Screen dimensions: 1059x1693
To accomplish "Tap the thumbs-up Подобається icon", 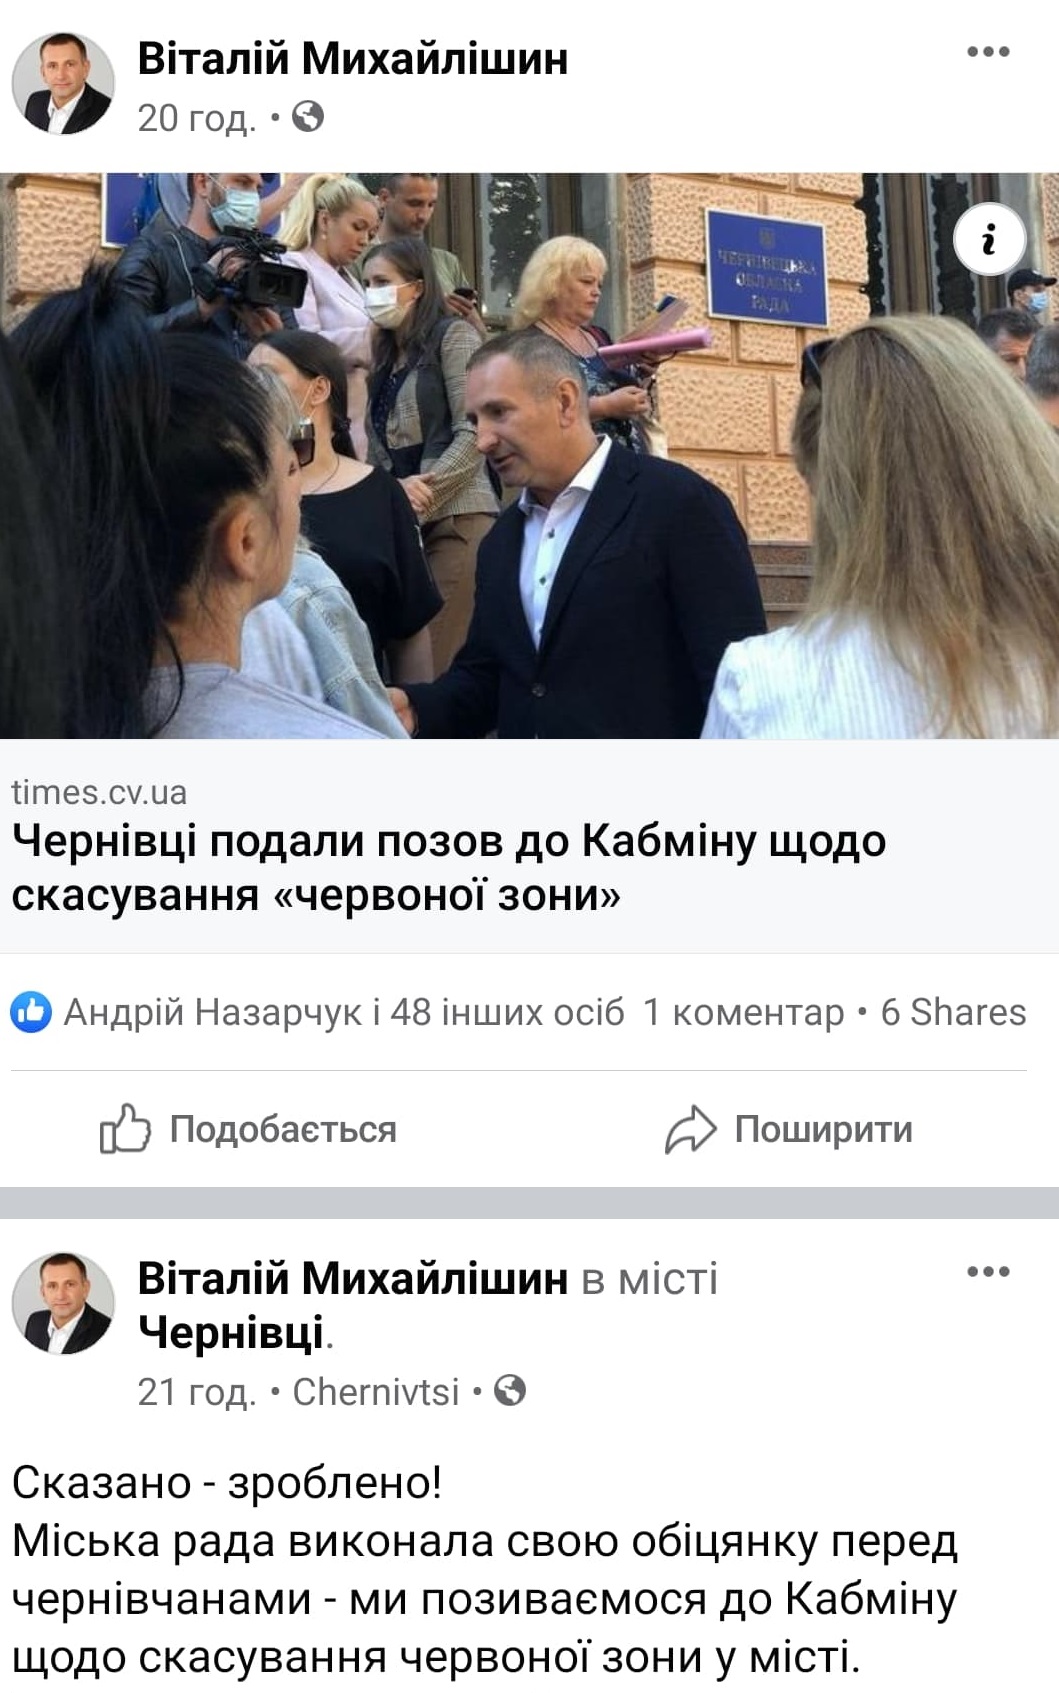I will point(125,1129).
